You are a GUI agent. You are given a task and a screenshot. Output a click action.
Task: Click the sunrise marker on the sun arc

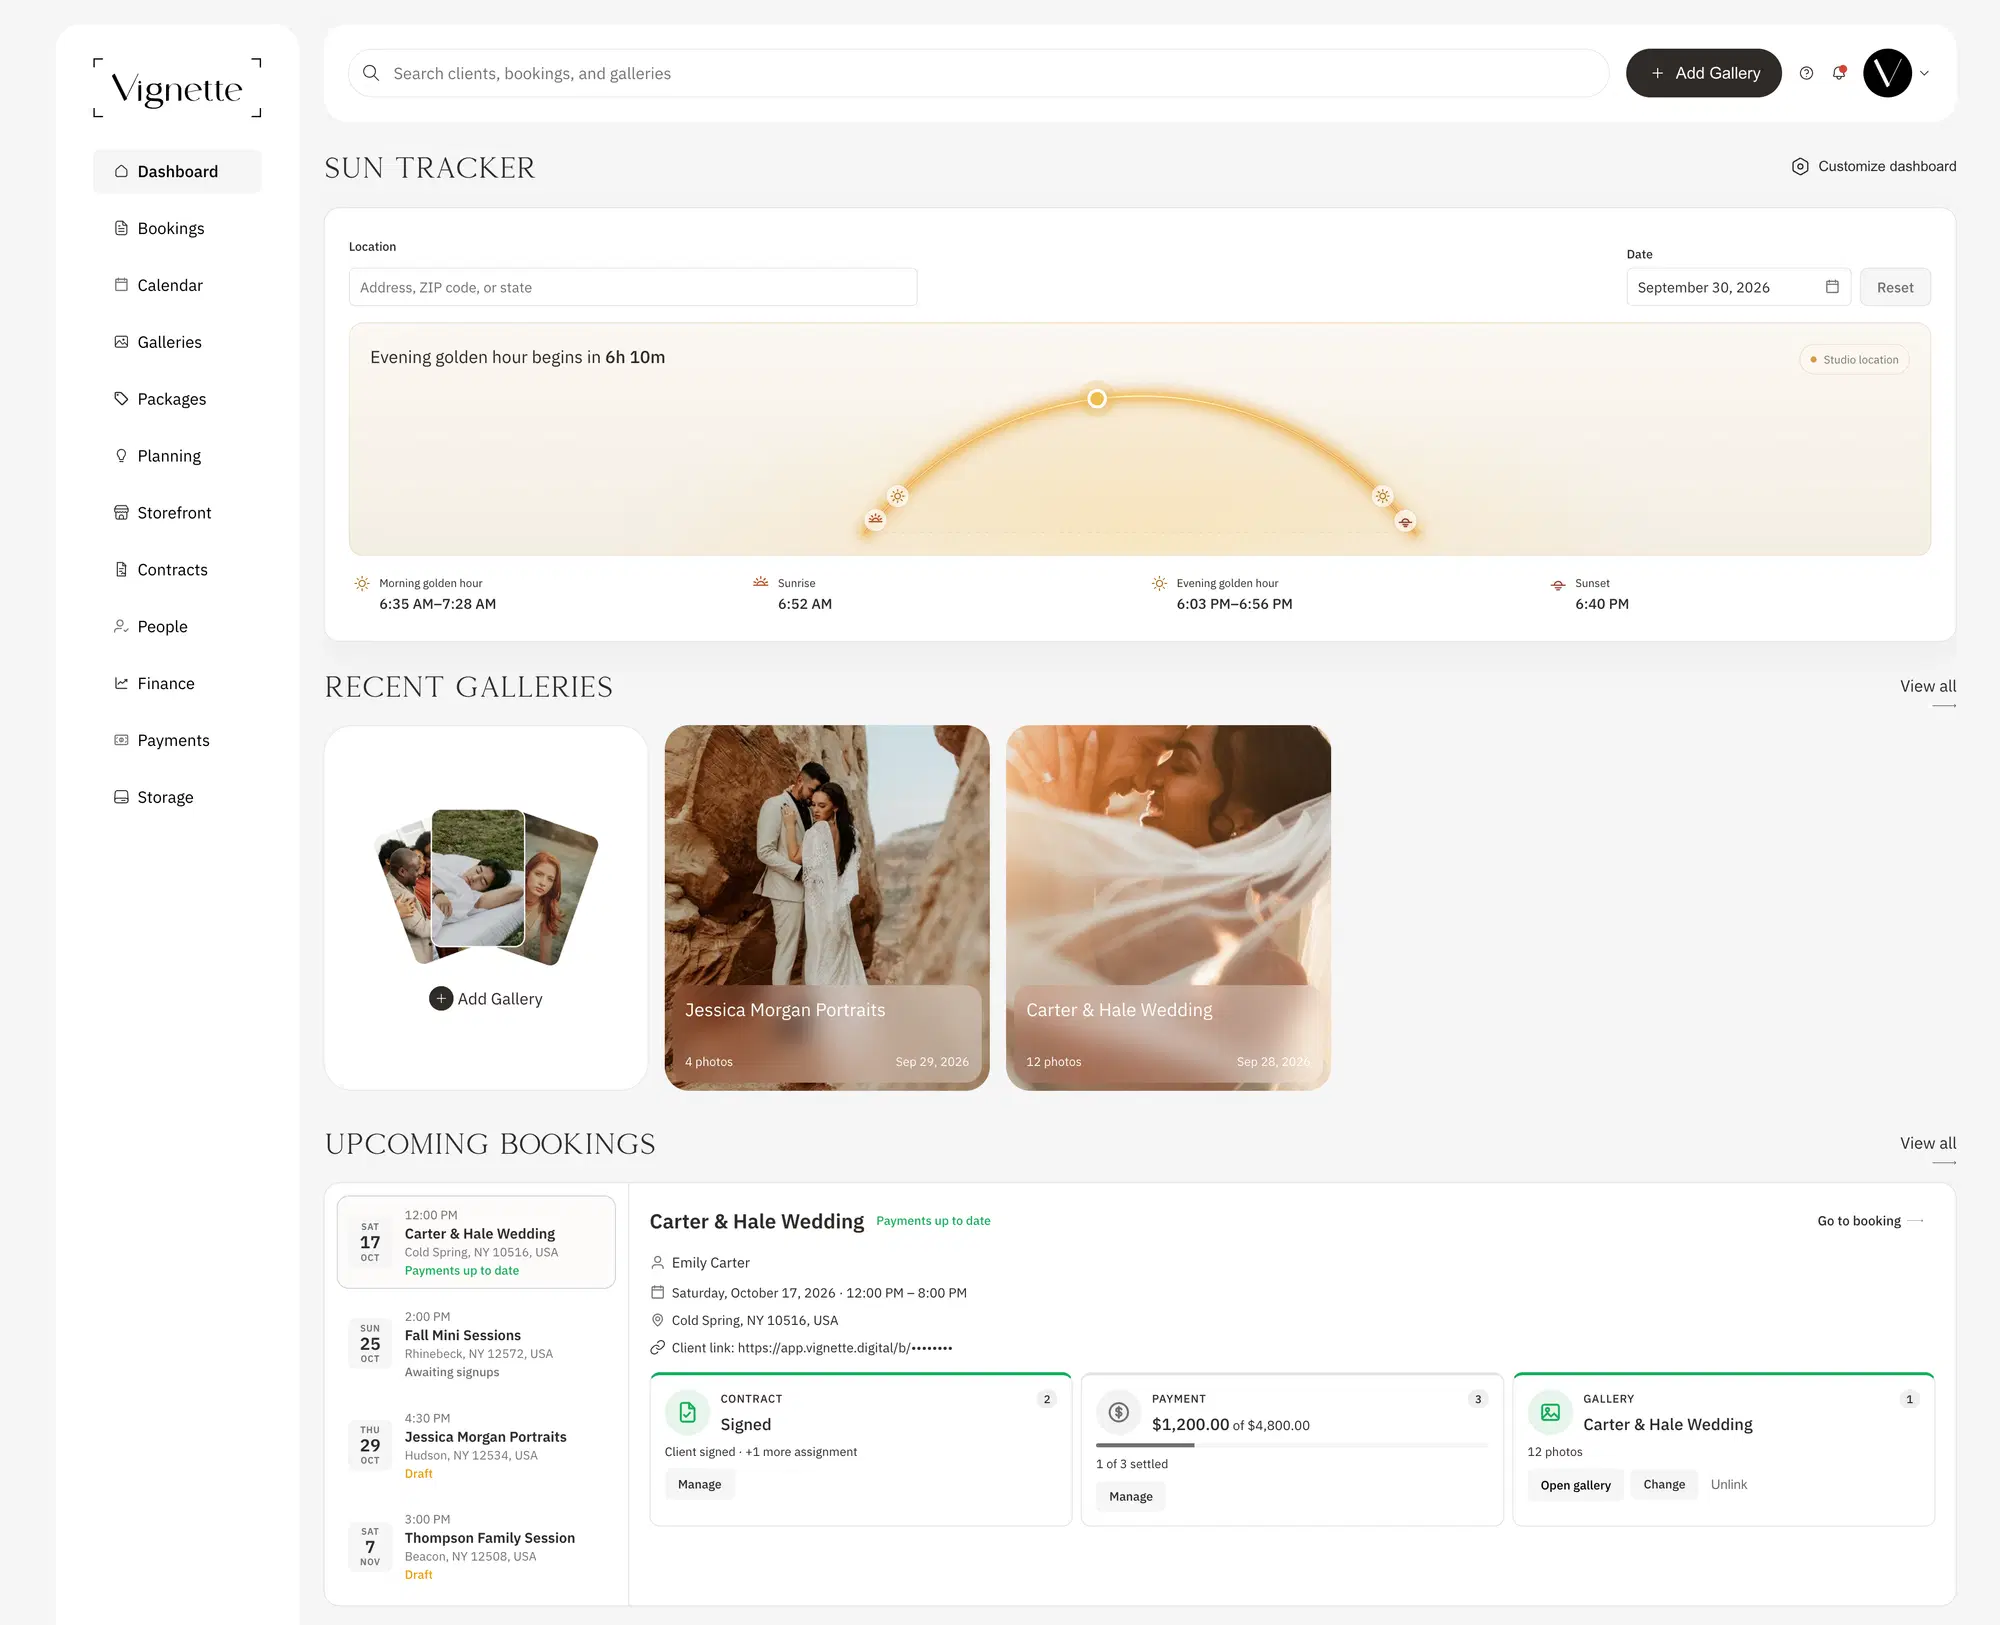point(875,519)
